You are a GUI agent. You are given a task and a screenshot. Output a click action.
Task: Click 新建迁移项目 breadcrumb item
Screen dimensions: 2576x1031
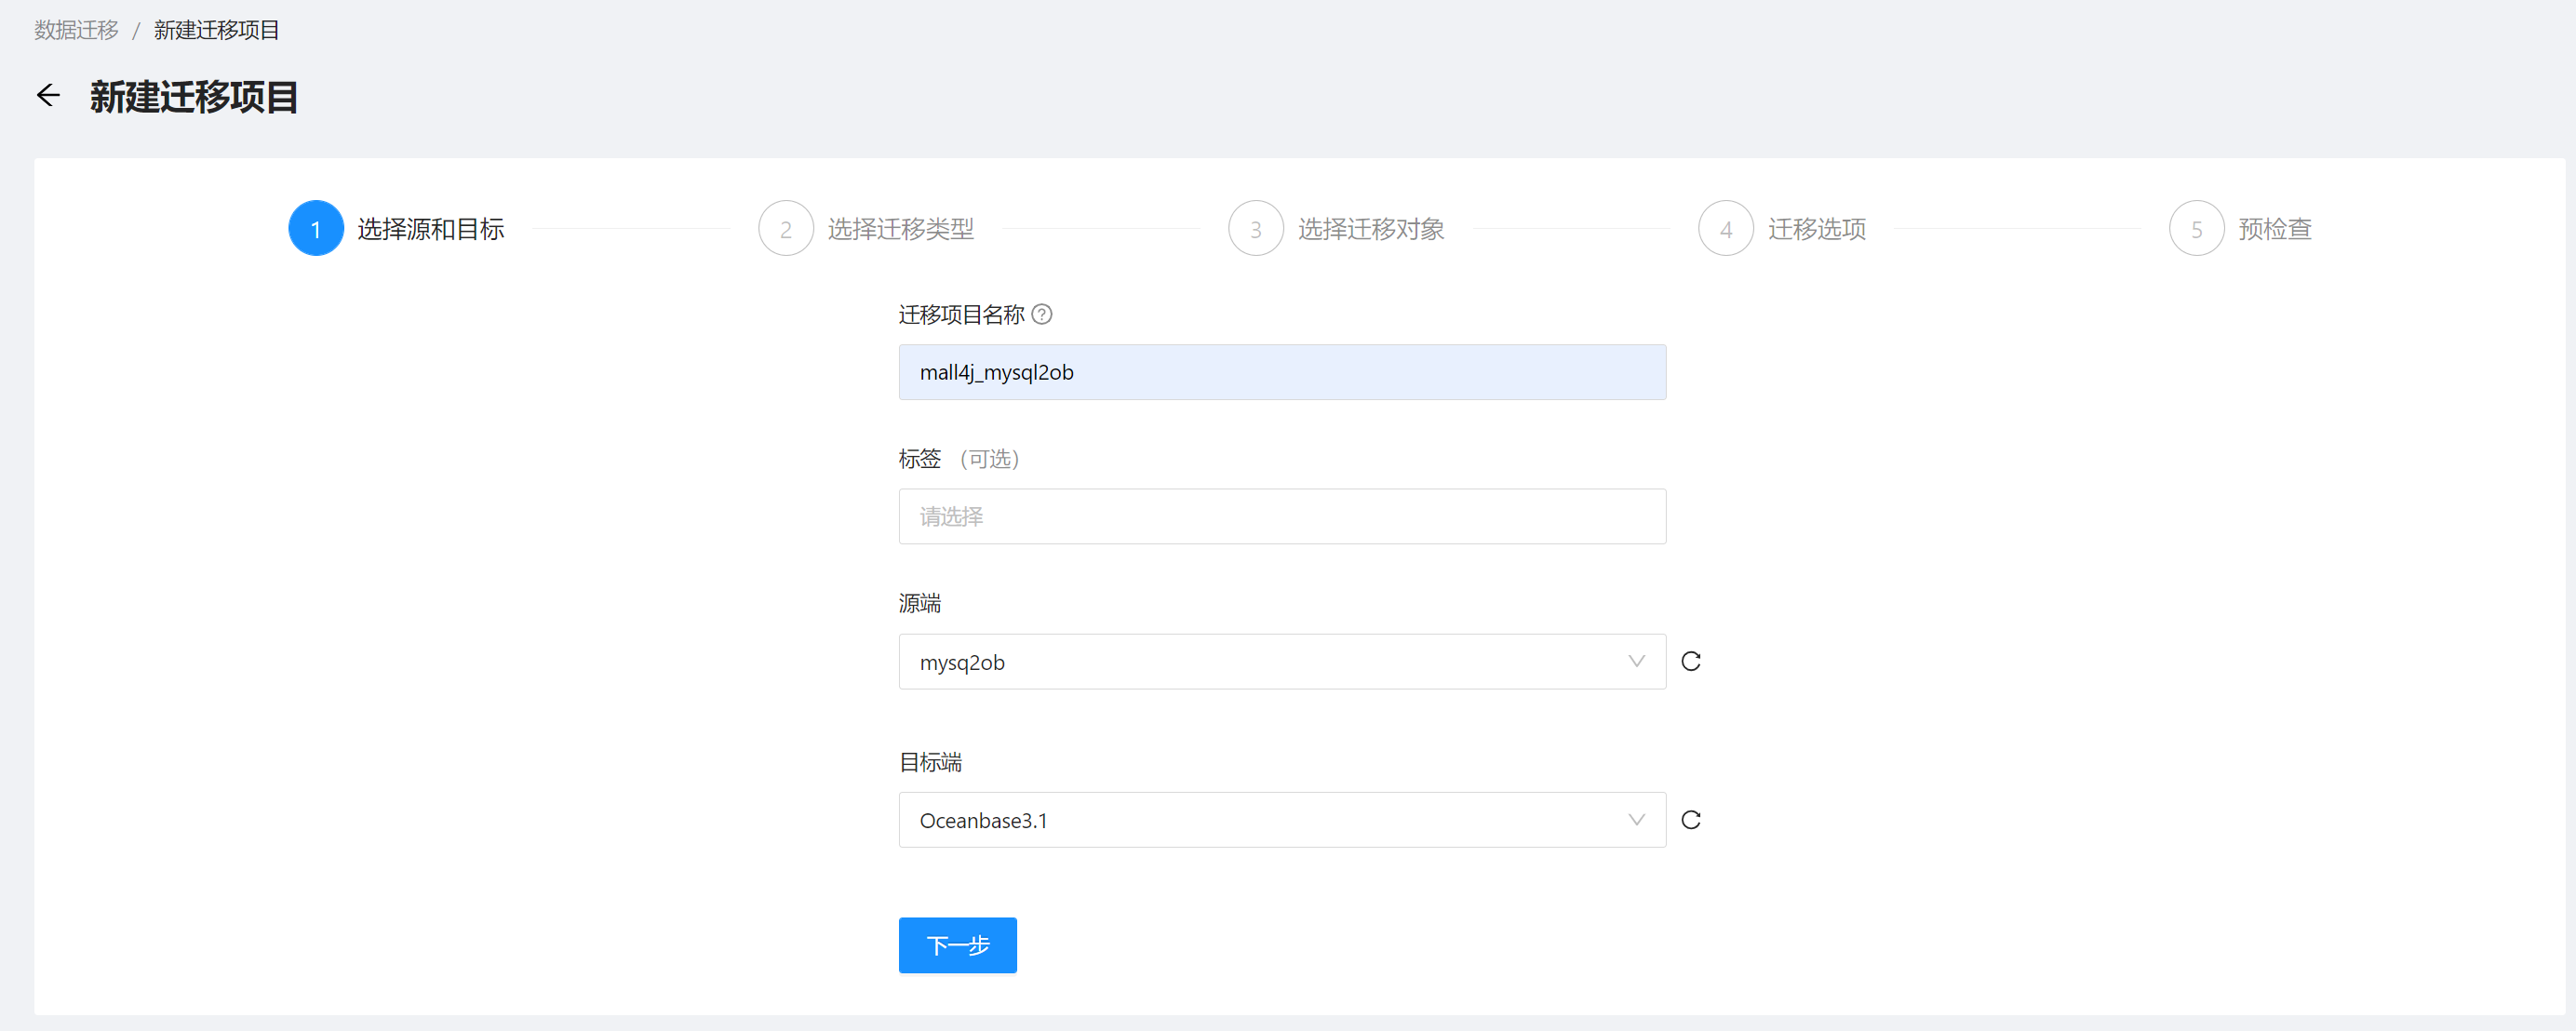(216, 30)
